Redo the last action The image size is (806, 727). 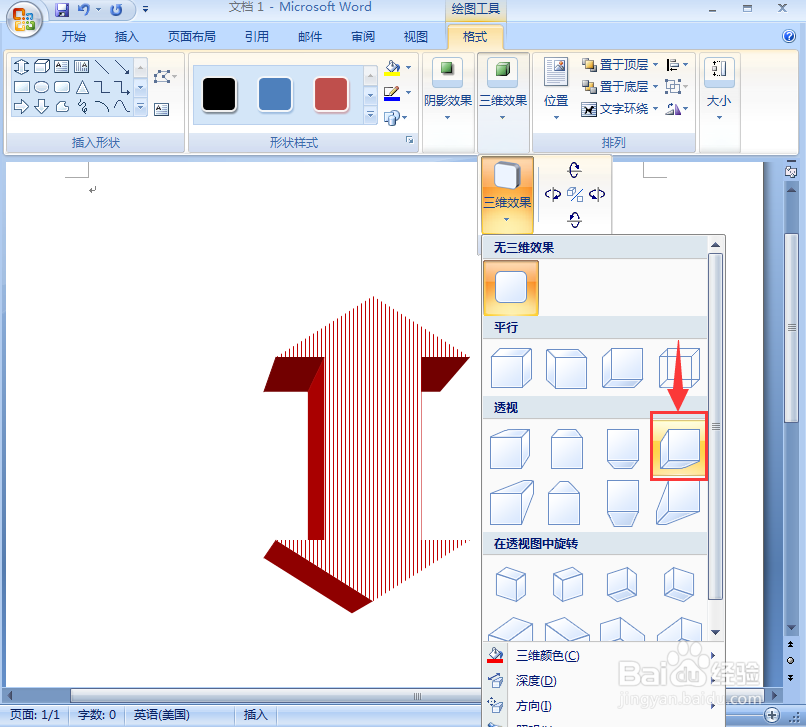(117, 10)
